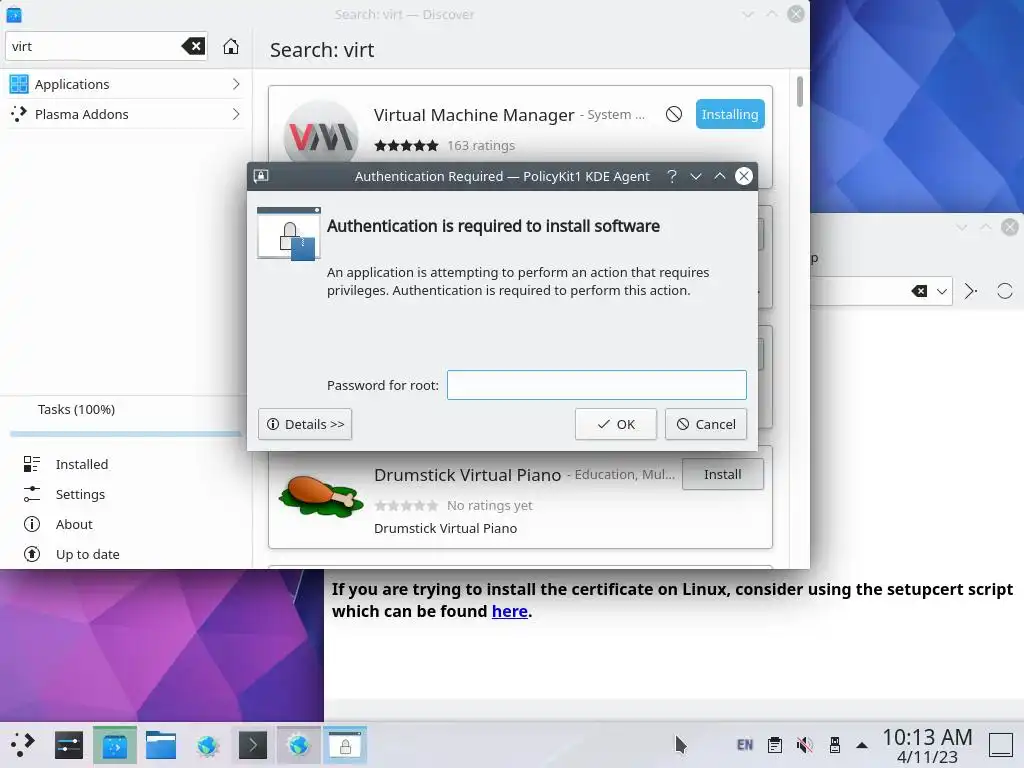The height and width of the screenshot is (768, 1024).
Task: Click the lock authentication icon in dialog
Action: 289,233
